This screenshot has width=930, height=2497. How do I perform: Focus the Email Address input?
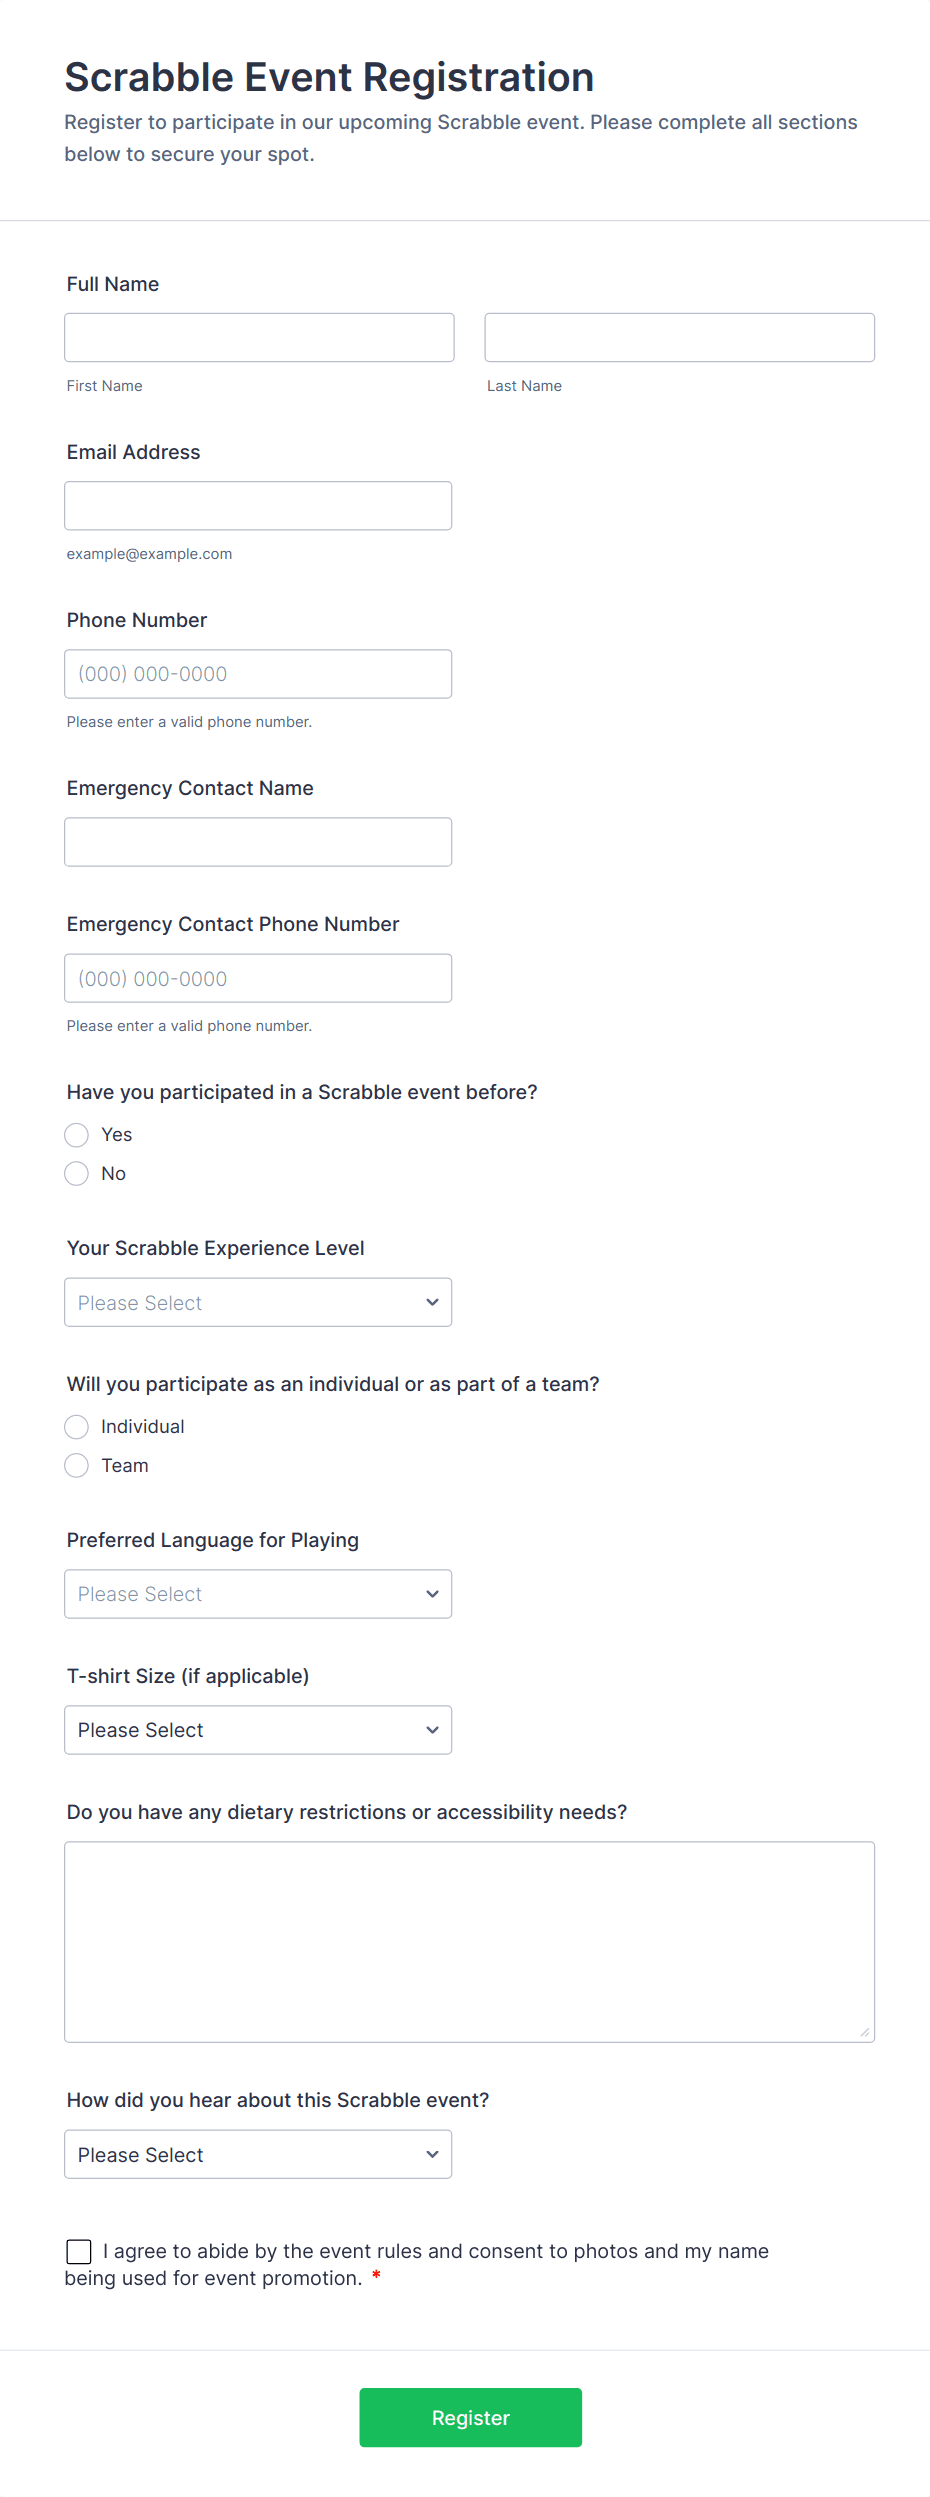tap(258, 505)
